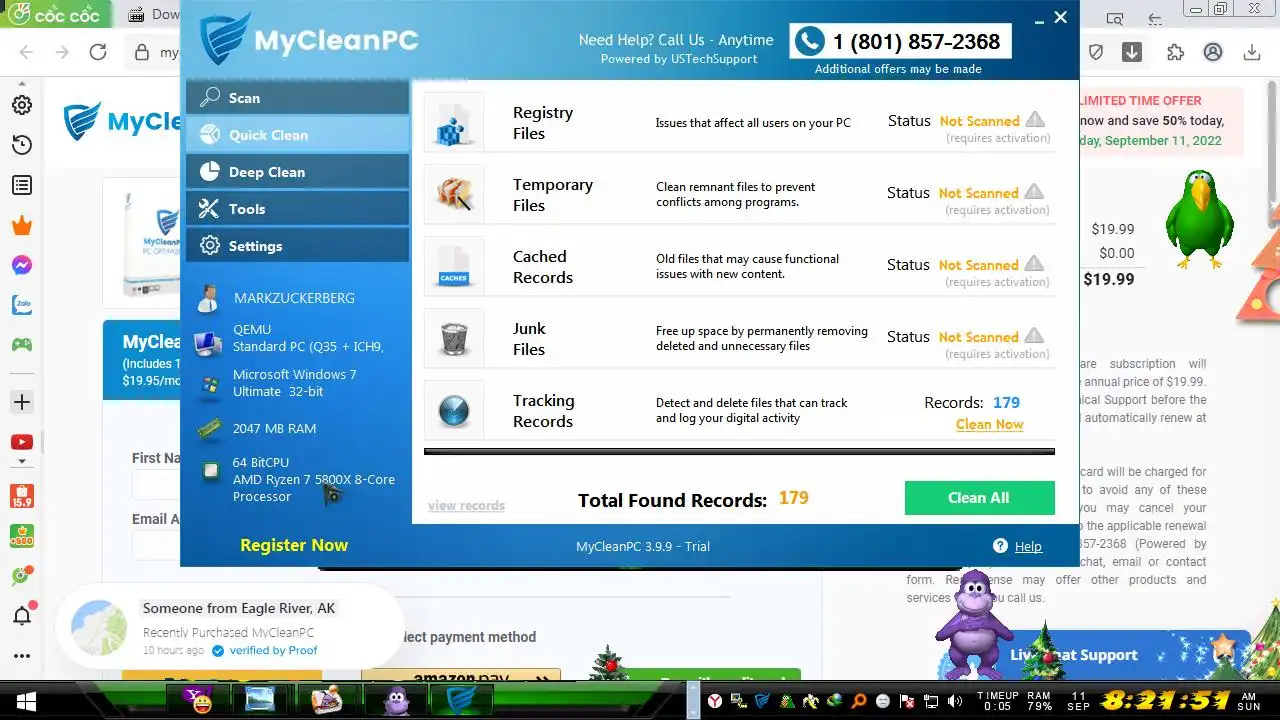Go back in the browser
The image size is (1280, 720).
coord(26,52)
